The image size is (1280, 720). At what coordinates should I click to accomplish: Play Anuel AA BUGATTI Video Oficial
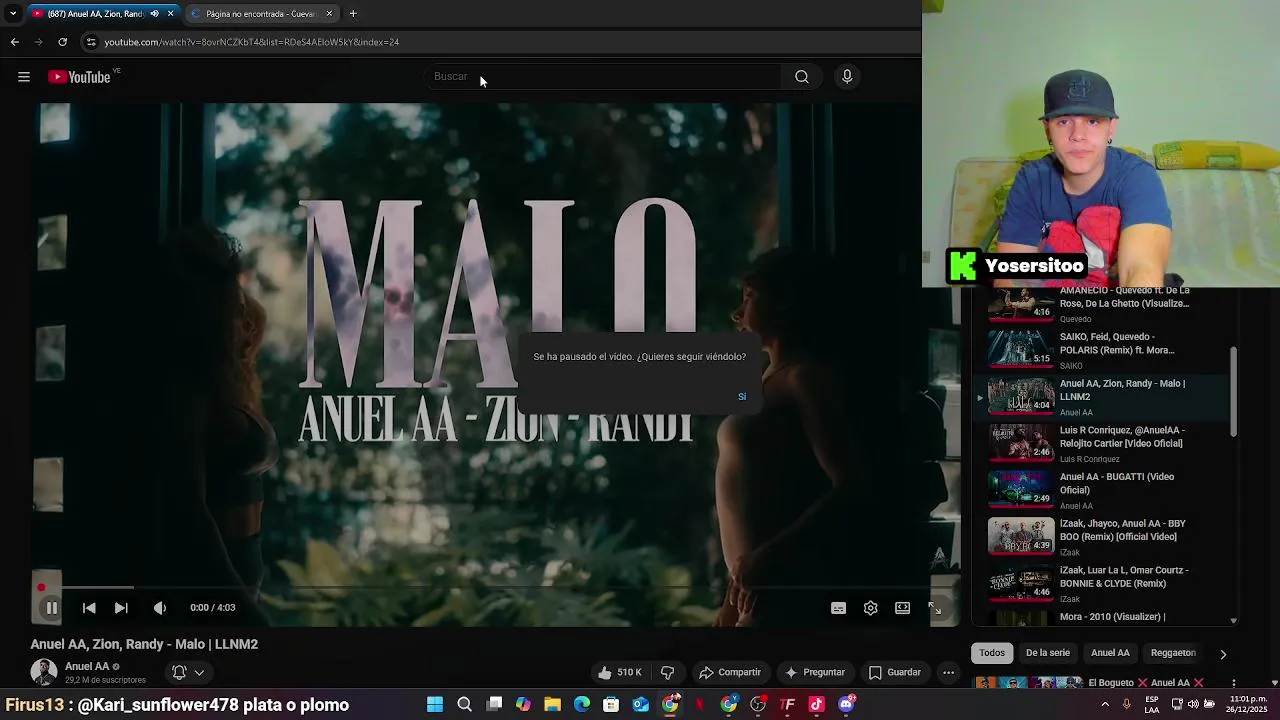(x=1100, y=490)
